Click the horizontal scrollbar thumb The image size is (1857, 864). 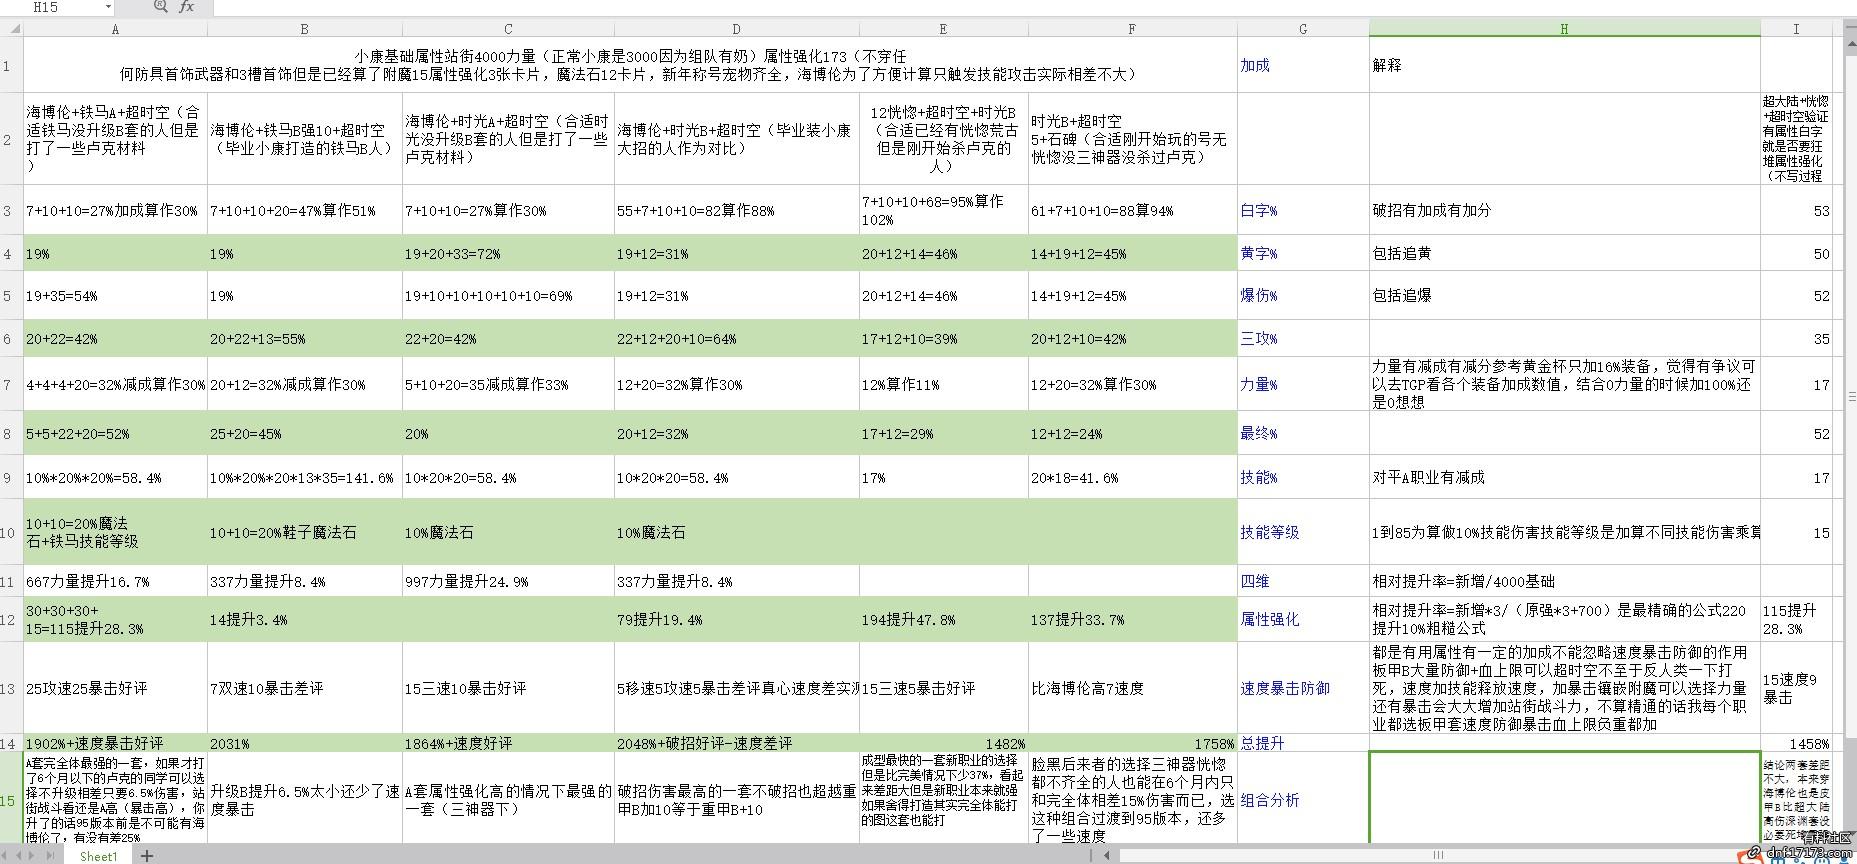point(1438,855)
